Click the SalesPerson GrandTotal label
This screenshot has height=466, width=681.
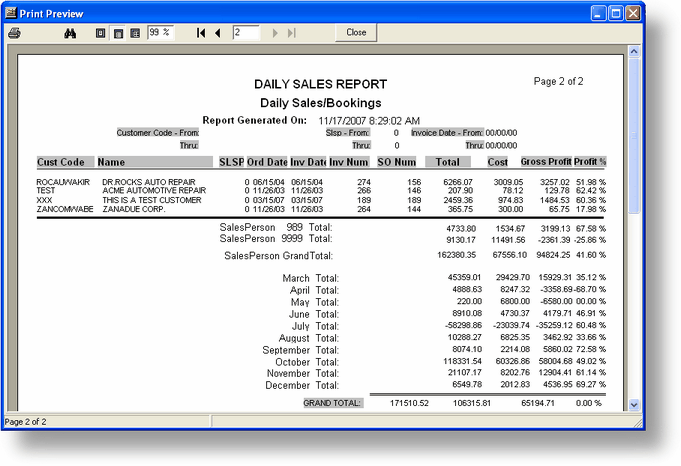(x=278, y=256)
